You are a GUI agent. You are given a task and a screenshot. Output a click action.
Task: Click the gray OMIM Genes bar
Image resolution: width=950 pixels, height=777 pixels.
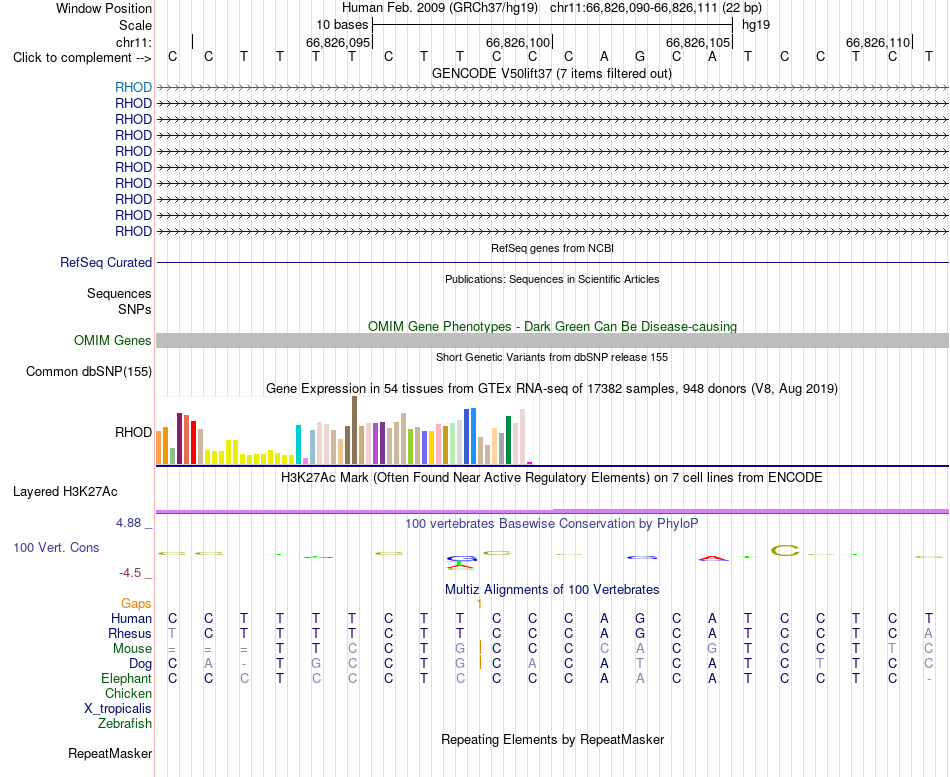click(552, 341)
